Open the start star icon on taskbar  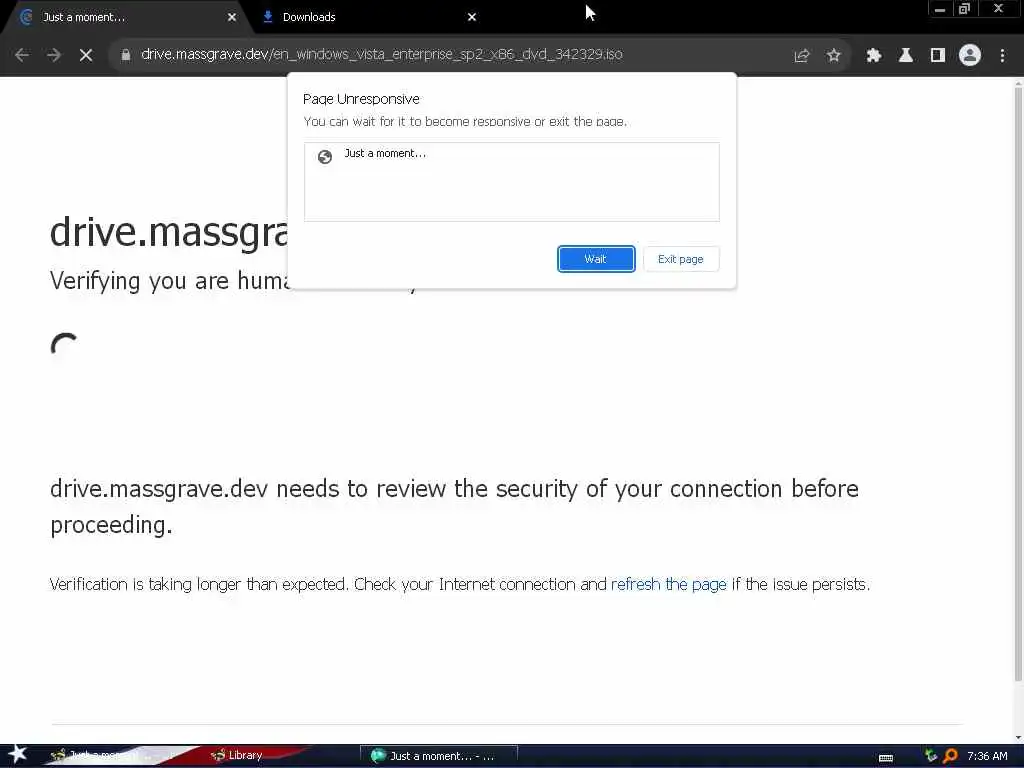18,754
